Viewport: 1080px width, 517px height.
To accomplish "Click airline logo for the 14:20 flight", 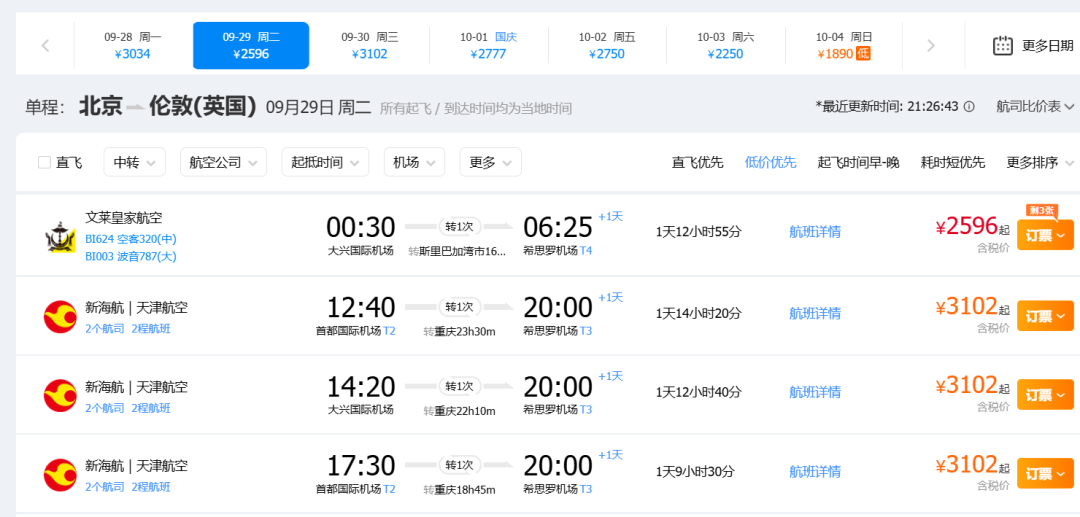I will click(60, 395).
